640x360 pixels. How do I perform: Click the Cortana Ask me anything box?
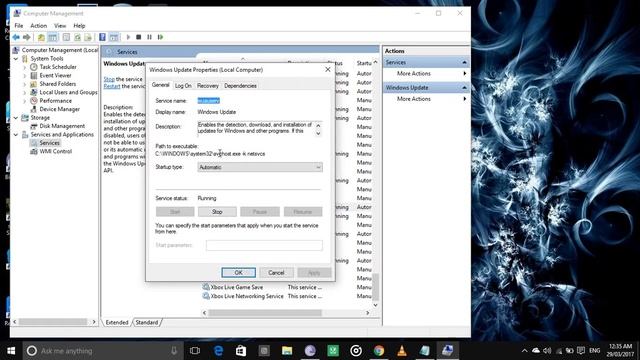click(x=102, y=351)
